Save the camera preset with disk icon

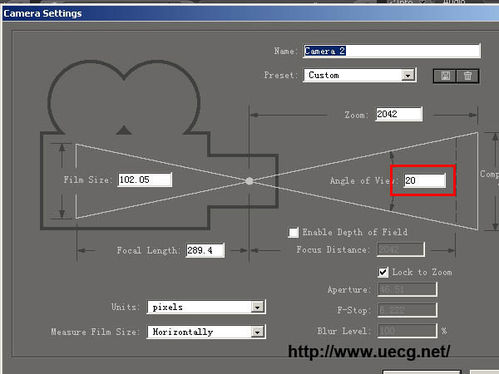point(445,76)
